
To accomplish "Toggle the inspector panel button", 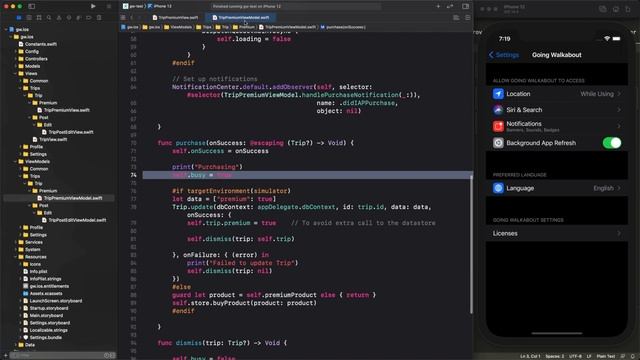I will point(466,6).
